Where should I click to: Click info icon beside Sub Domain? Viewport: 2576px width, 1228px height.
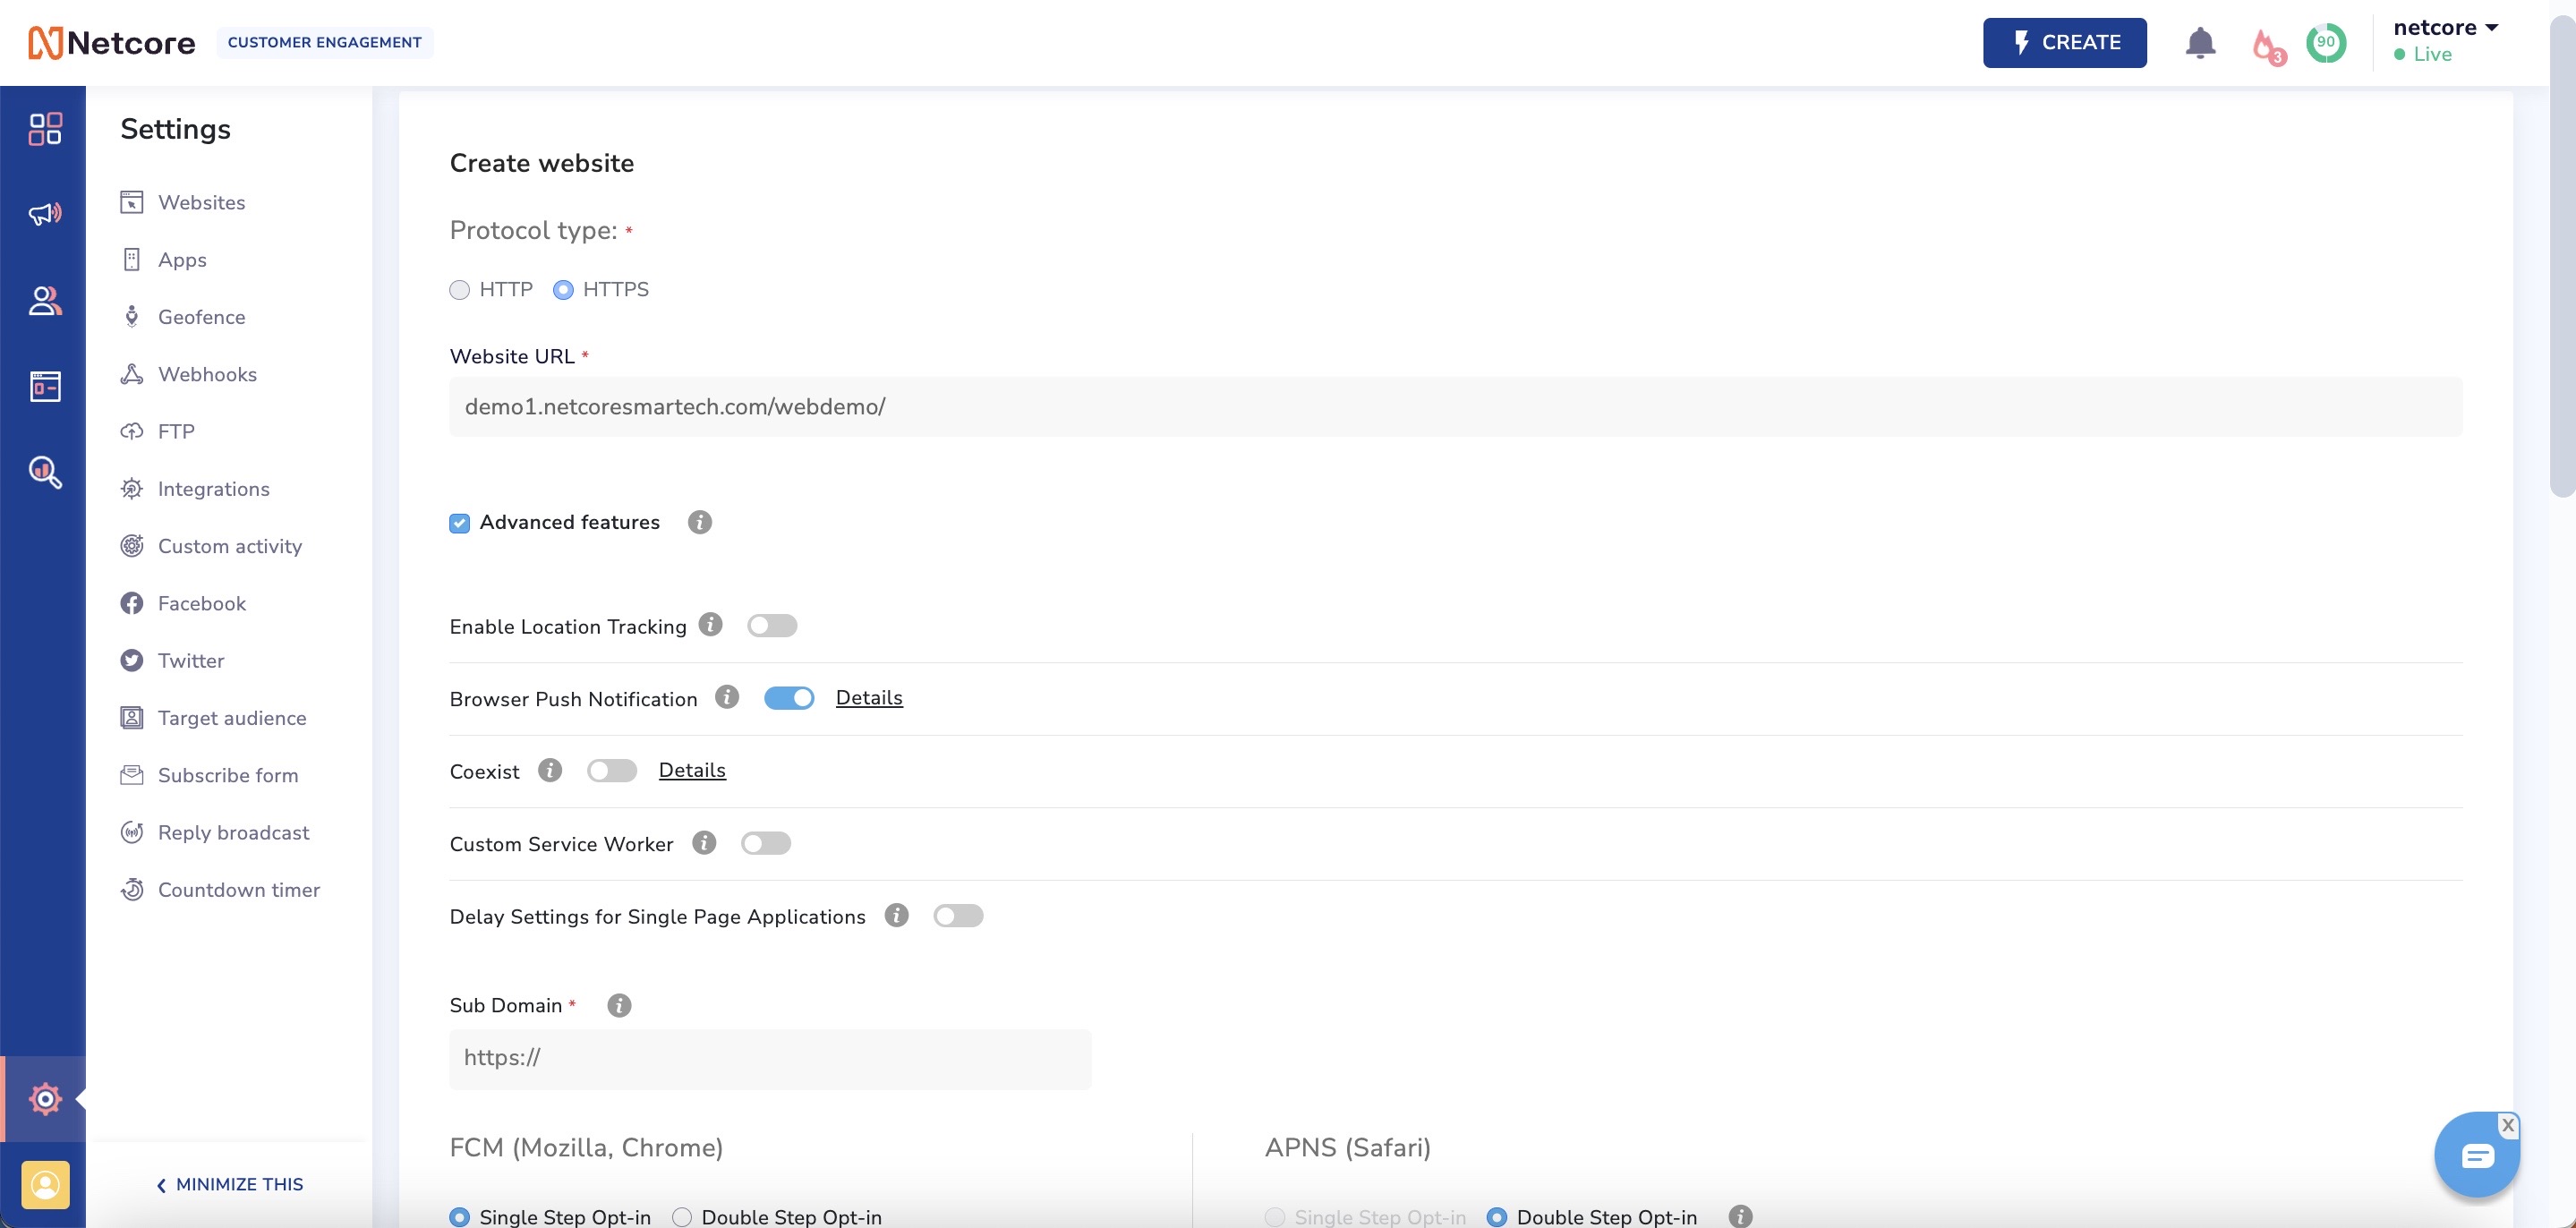(619, 1005)
